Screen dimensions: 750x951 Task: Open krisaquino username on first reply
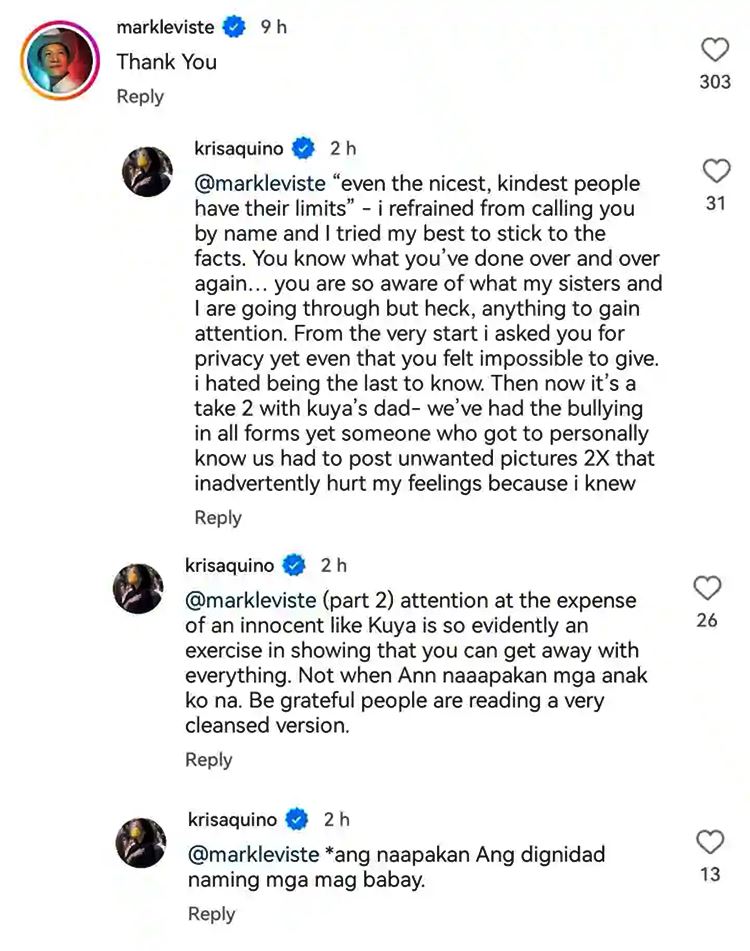point(239,149)
